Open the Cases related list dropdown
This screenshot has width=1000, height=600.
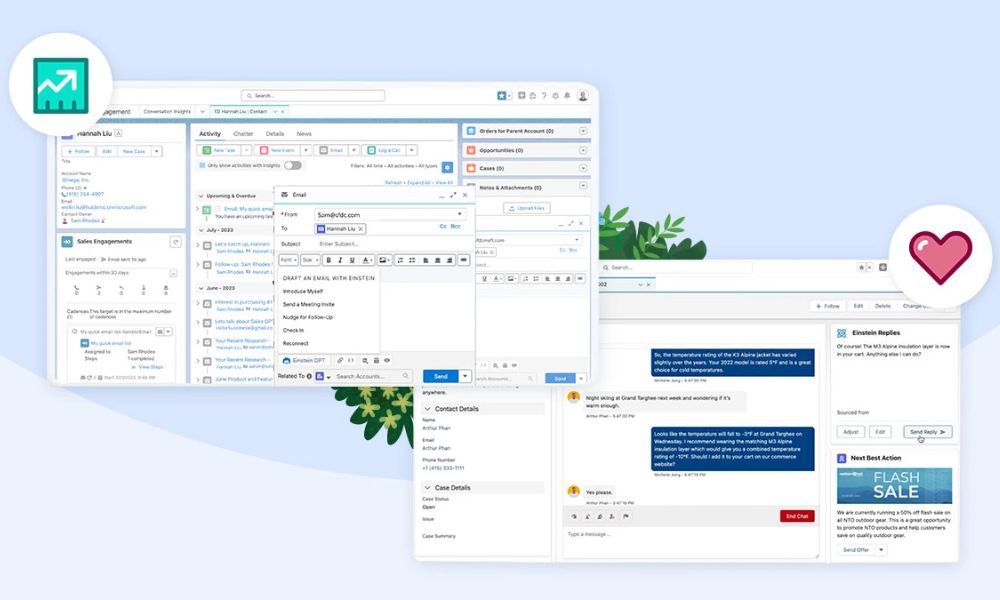(x=583, y=168)
